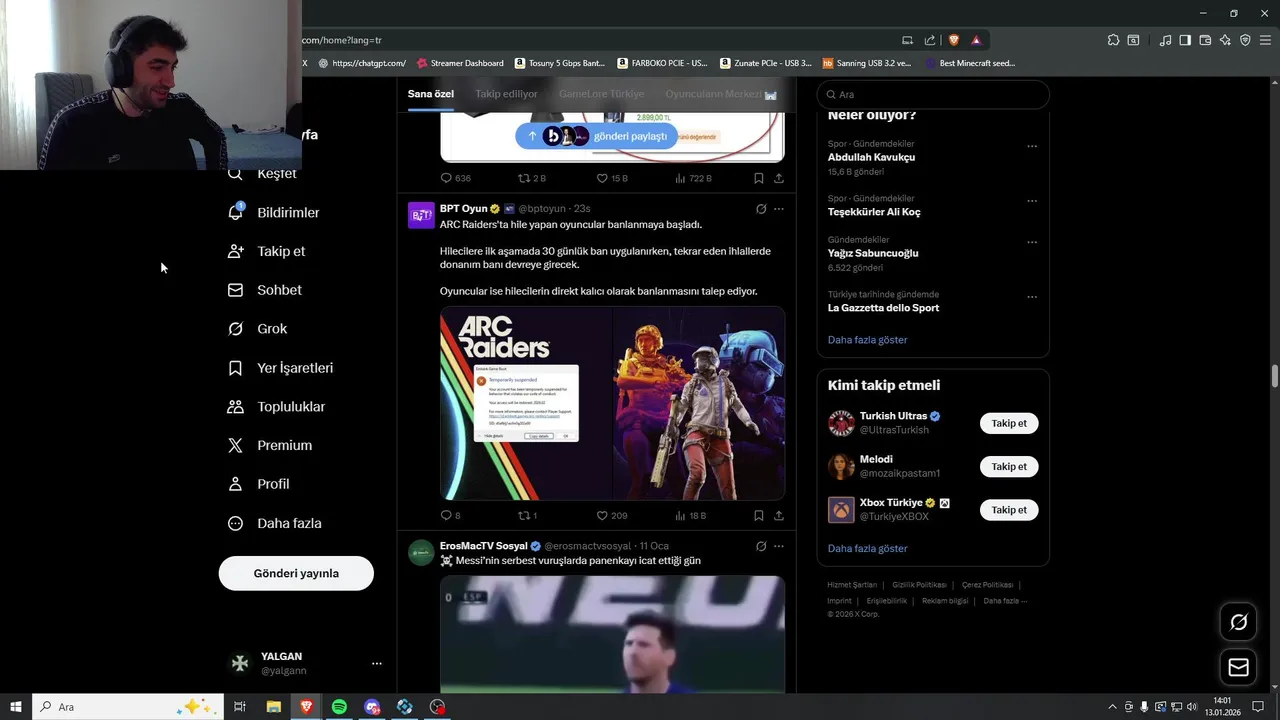
Task: Click the Gönderi yayınla button
Action: [x=296, y=573]
